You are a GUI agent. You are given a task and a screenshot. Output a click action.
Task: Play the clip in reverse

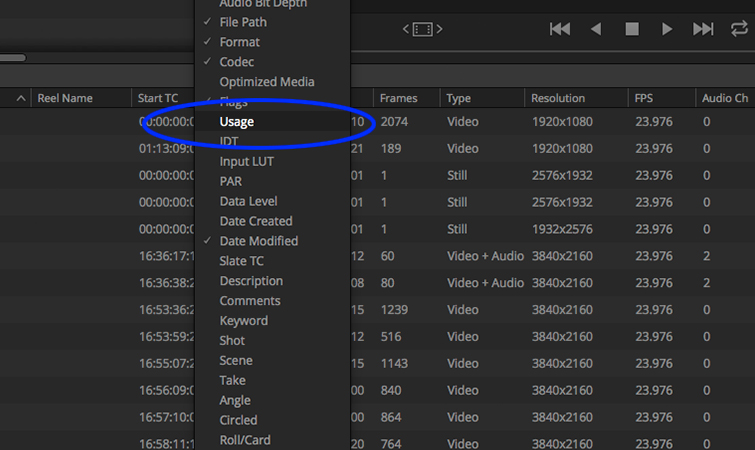tap(596, 29)
